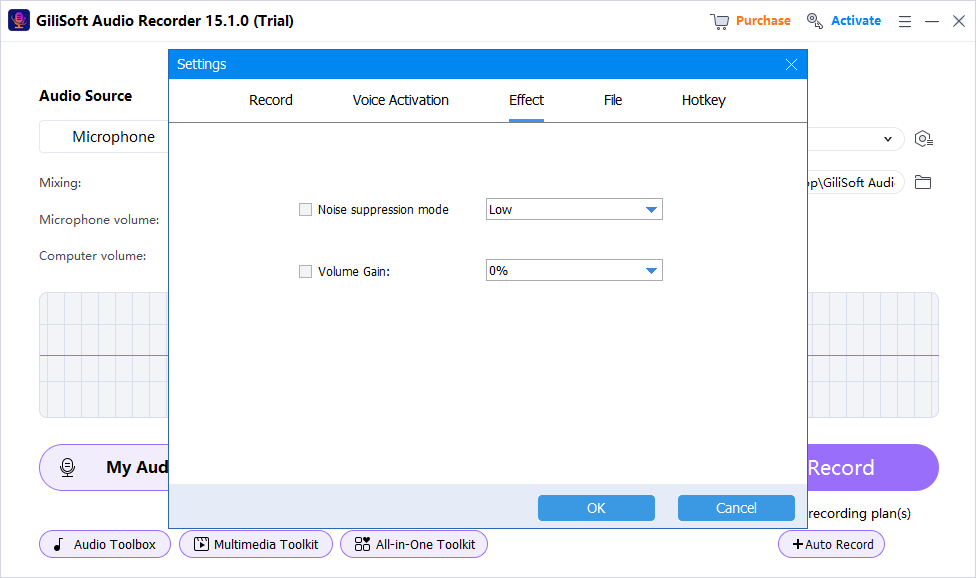Open the audio settings gear icon
976x578 pixels.
[x=924, y=139]
